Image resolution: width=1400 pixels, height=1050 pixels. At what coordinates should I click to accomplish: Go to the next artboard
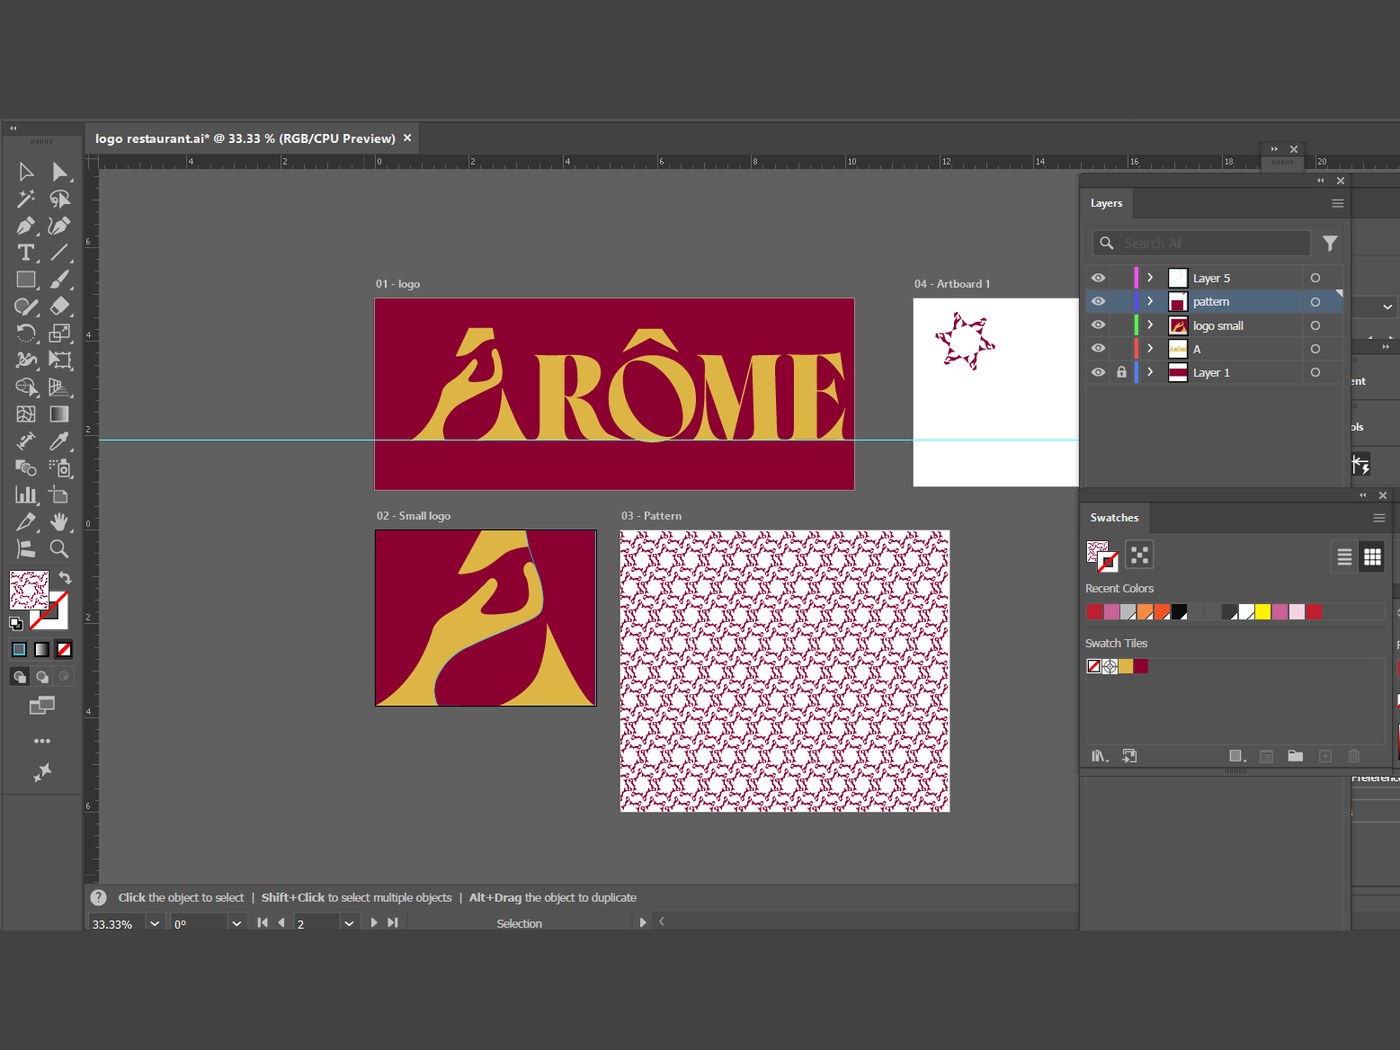pyautogui.click(x=374, y=923)
